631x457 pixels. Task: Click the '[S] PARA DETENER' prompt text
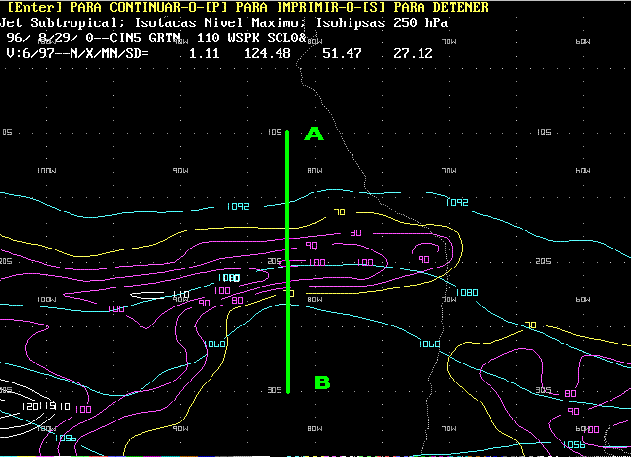[425, 7]
